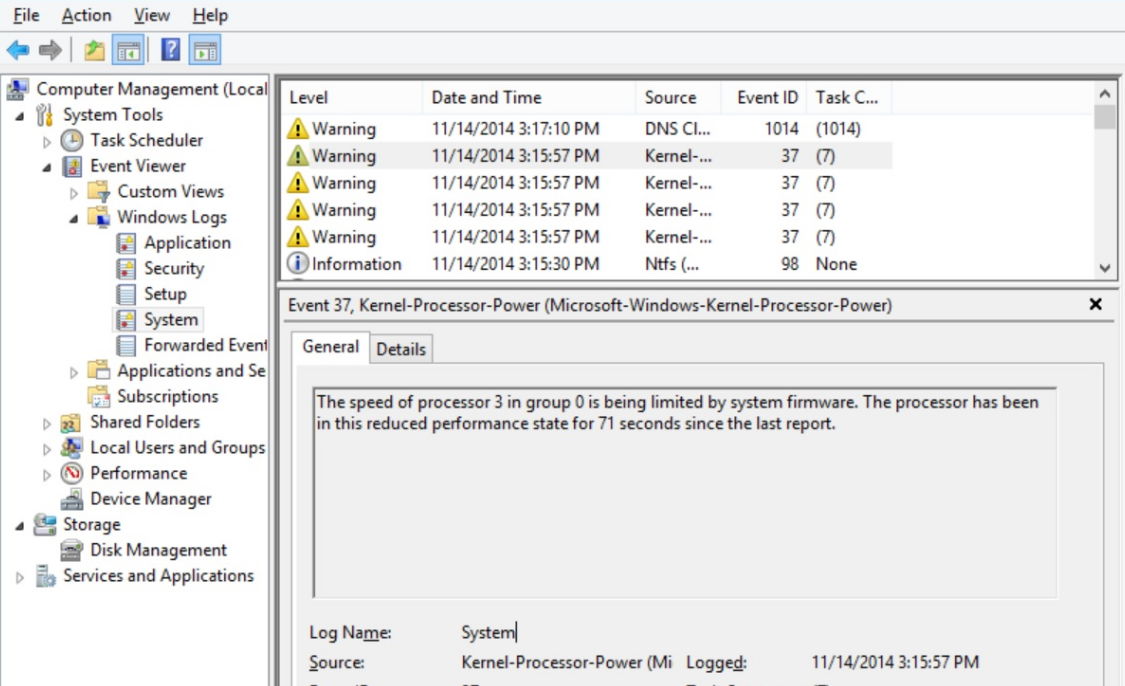Image resolution: width=1125 pixels, height=686 pixels.
Task: Expand the Services and Applications node
Action: (19, 577)
